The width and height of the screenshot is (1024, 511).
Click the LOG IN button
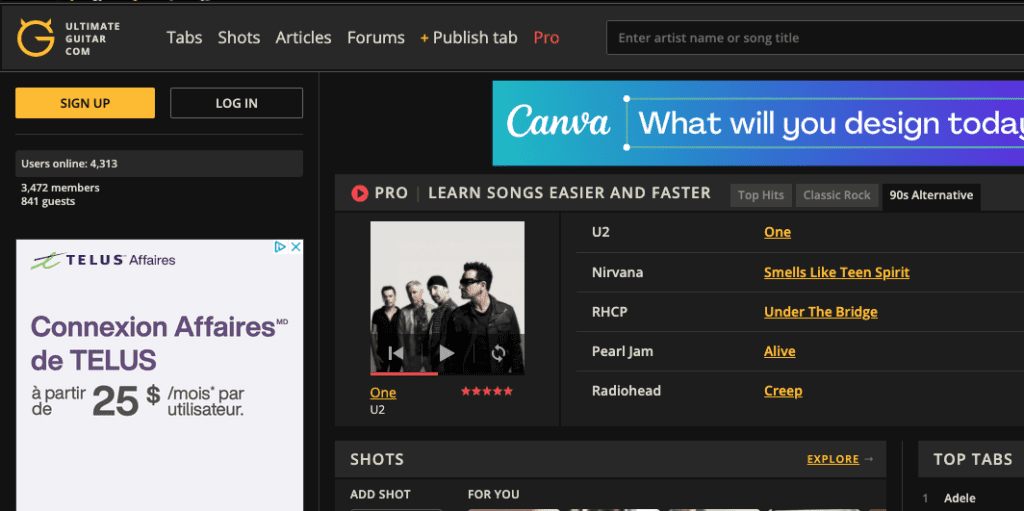(236, 103)
